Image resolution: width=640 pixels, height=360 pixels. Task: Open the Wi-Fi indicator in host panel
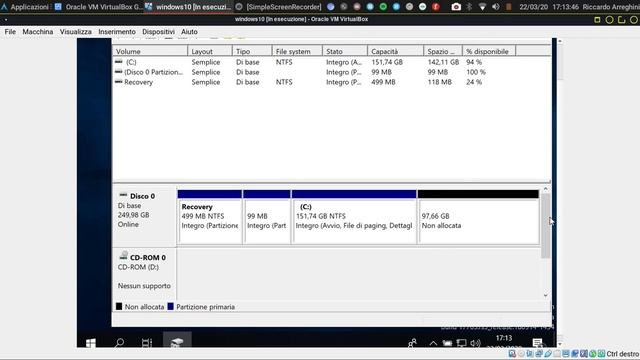click(482, 7)
